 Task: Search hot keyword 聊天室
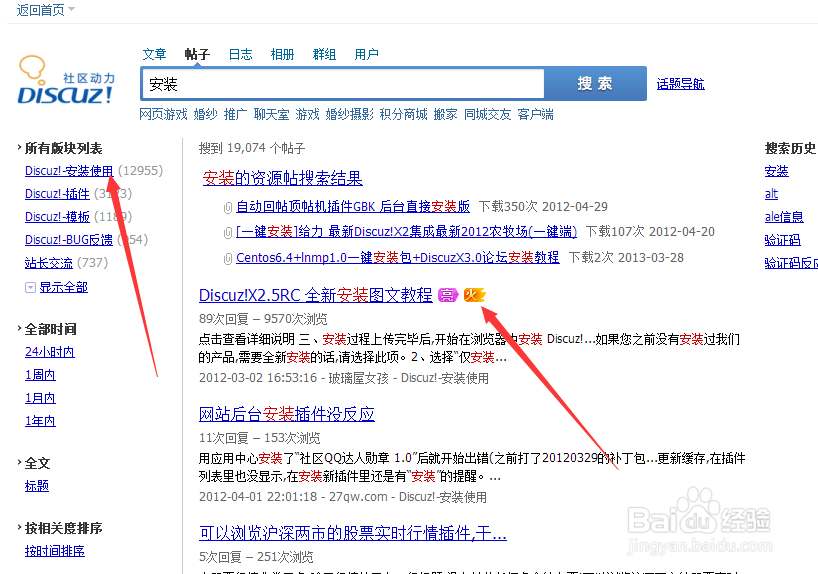pos(271,114)
